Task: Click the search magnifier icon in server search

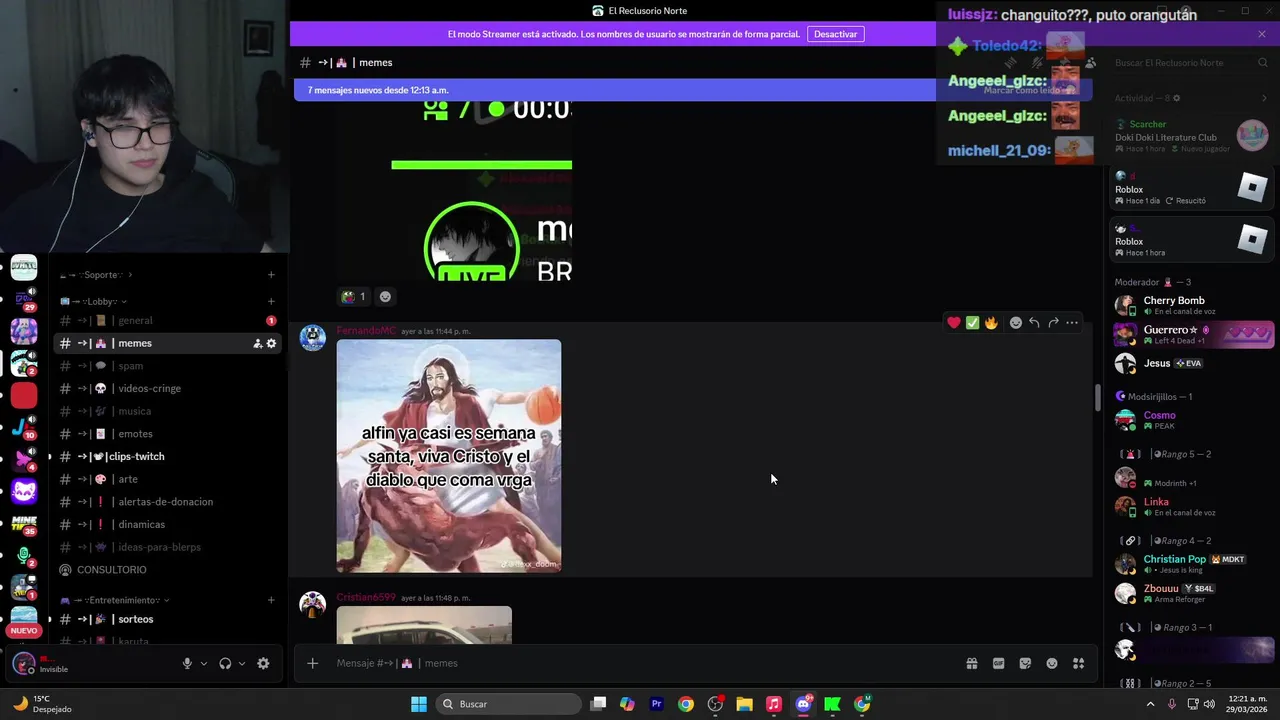Action: tap(1263, 63)
